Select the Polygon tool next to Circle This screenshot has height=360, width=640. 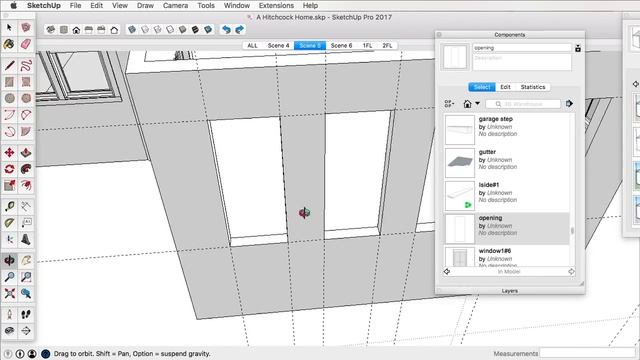click(26, 98)
